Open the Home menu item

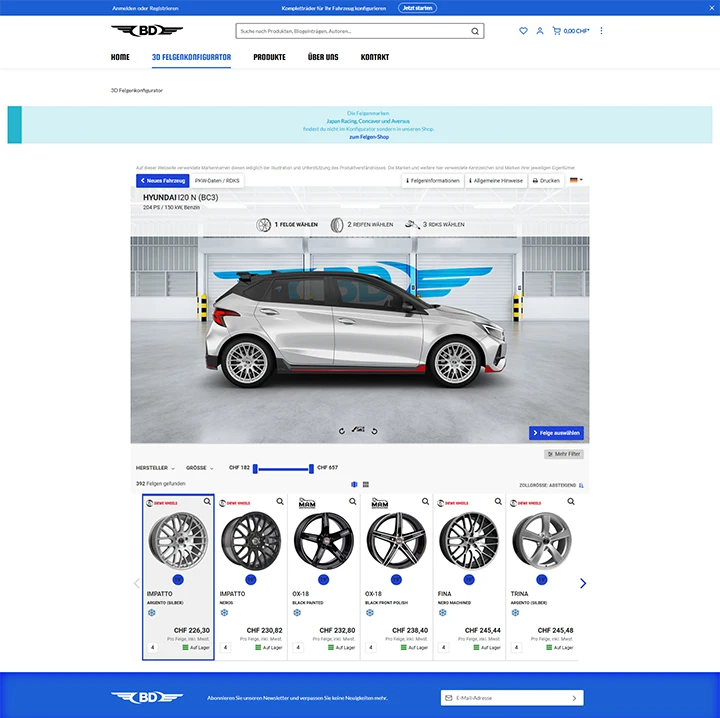pos(120,57)
